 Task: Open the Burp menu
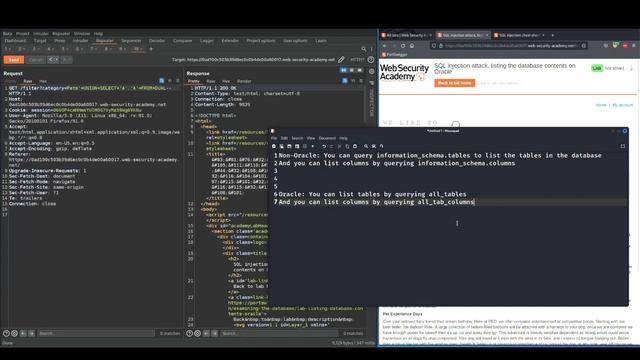point(7,34)
